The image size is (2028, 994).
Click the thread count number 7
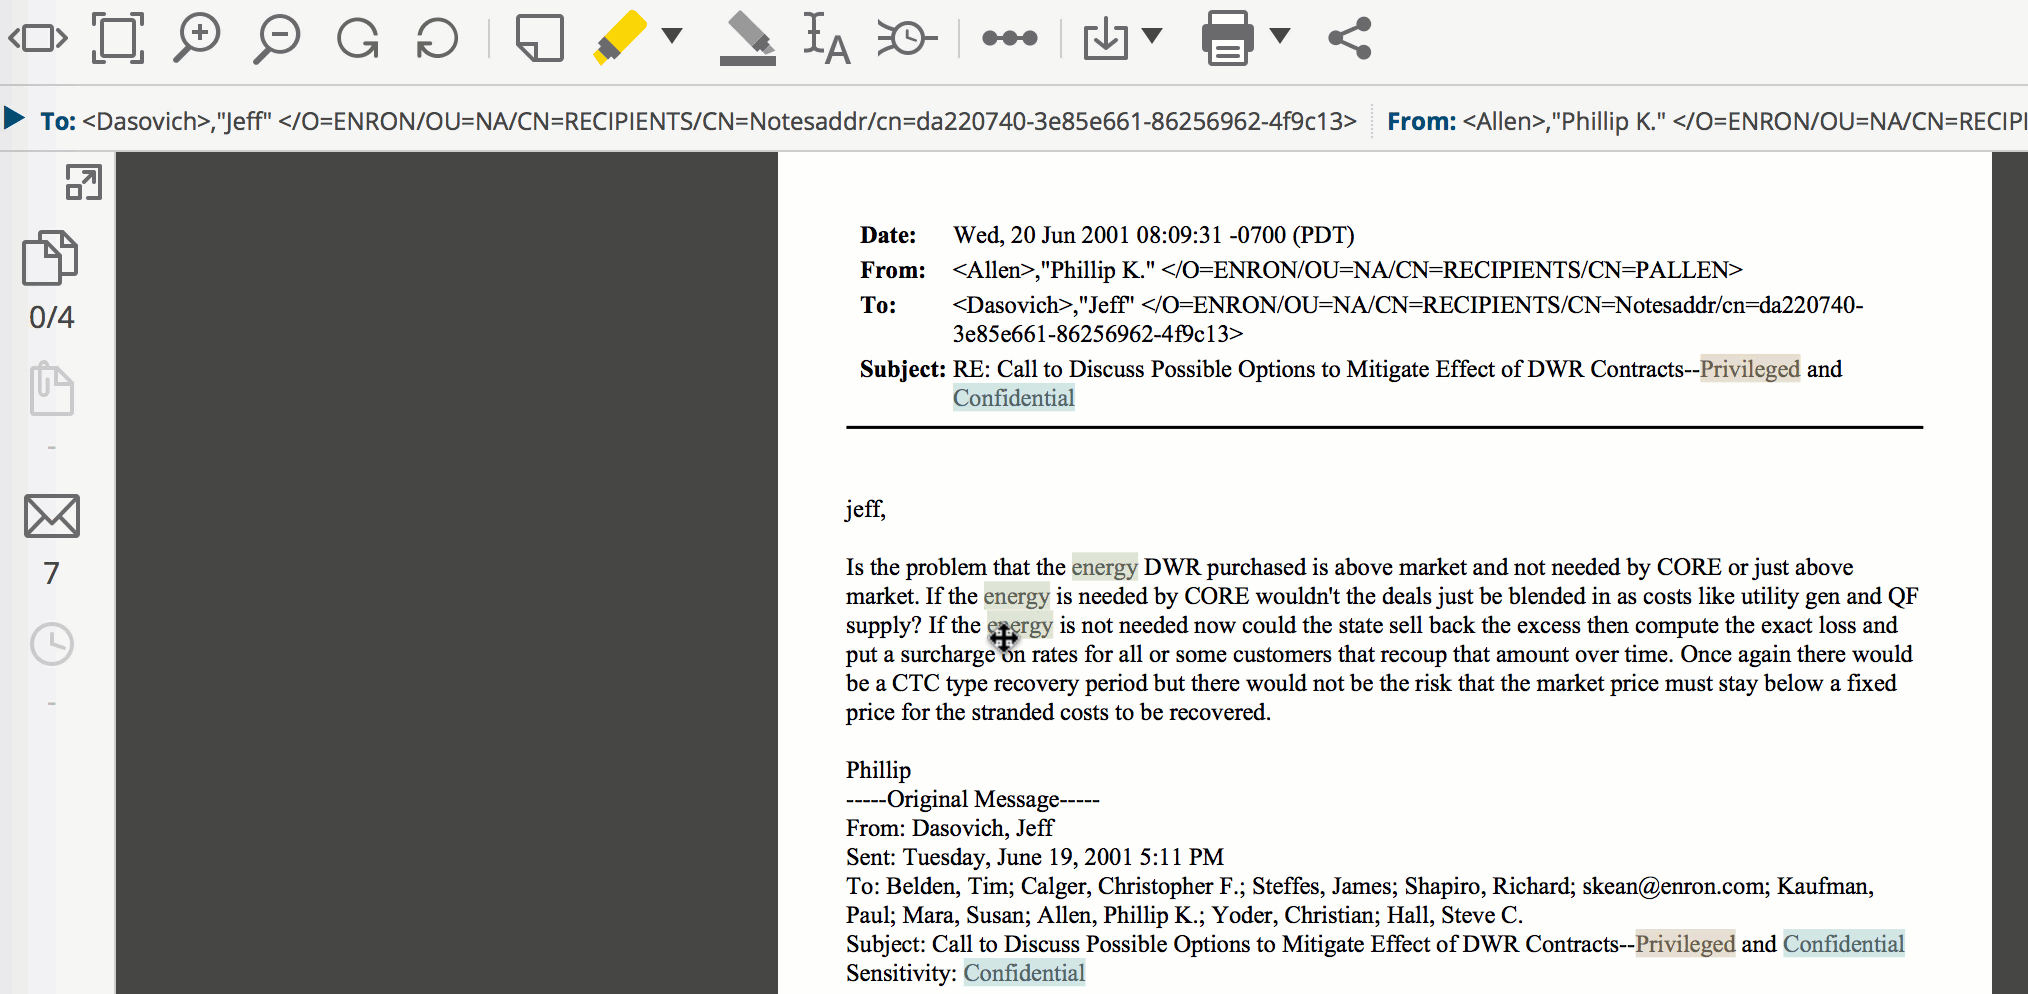pos(51,573)
